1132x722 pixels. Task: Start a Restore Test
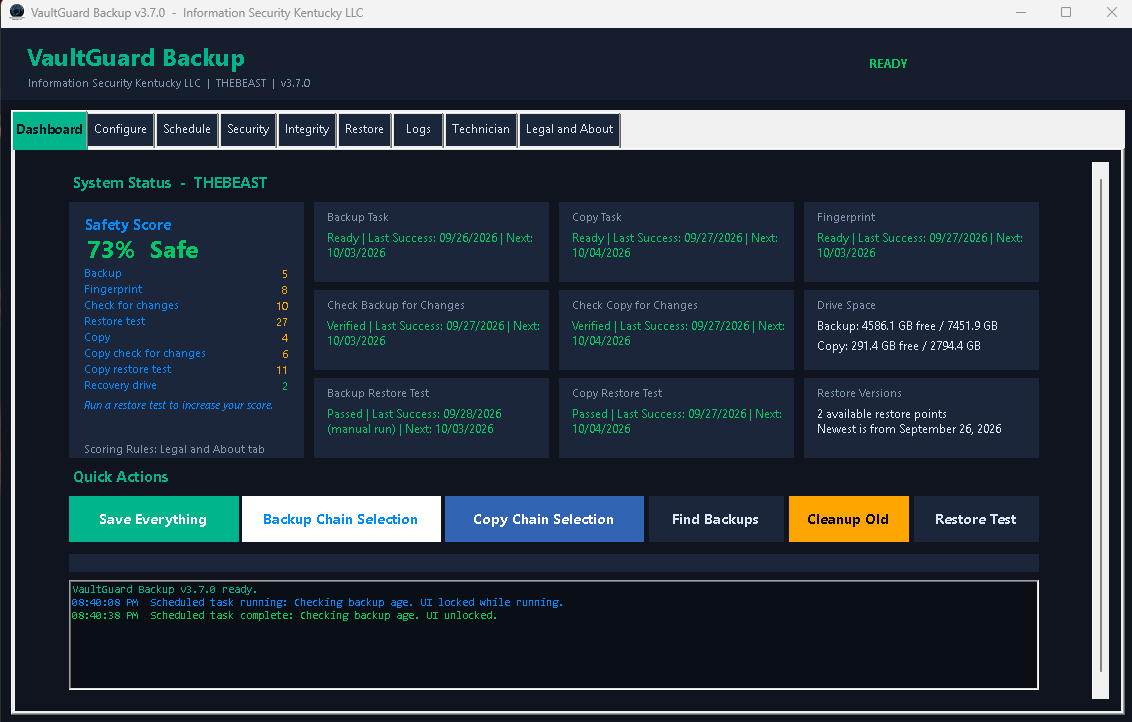976,519
